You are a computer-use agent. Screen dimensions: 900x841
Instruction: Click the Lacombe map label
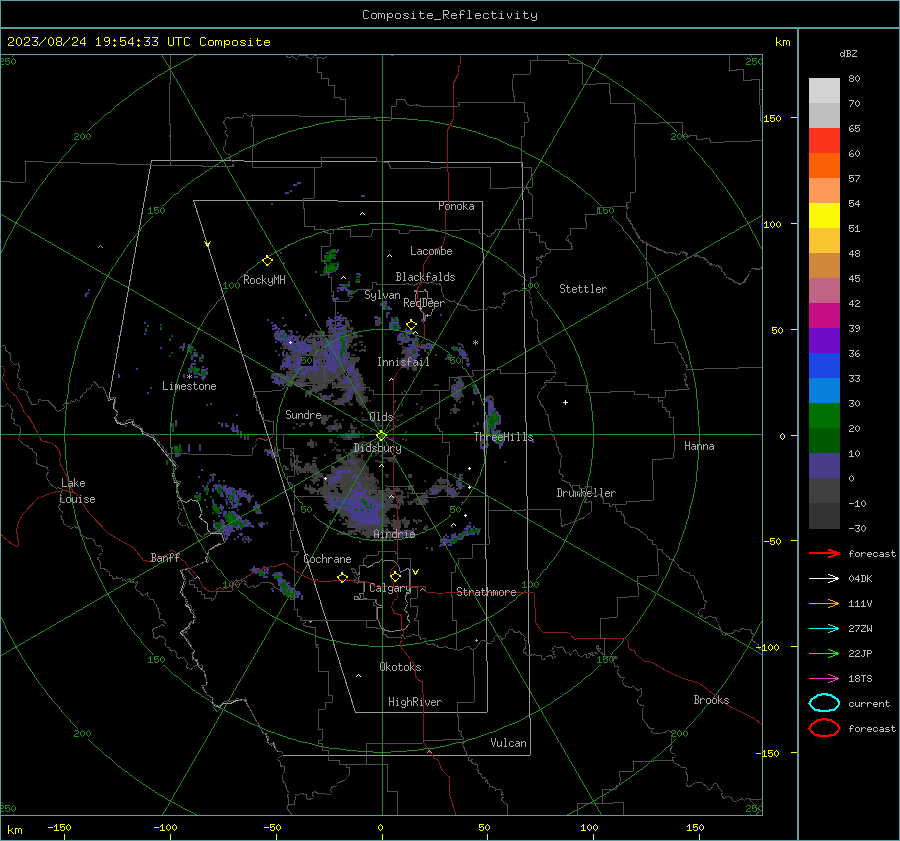pos(431,251)
